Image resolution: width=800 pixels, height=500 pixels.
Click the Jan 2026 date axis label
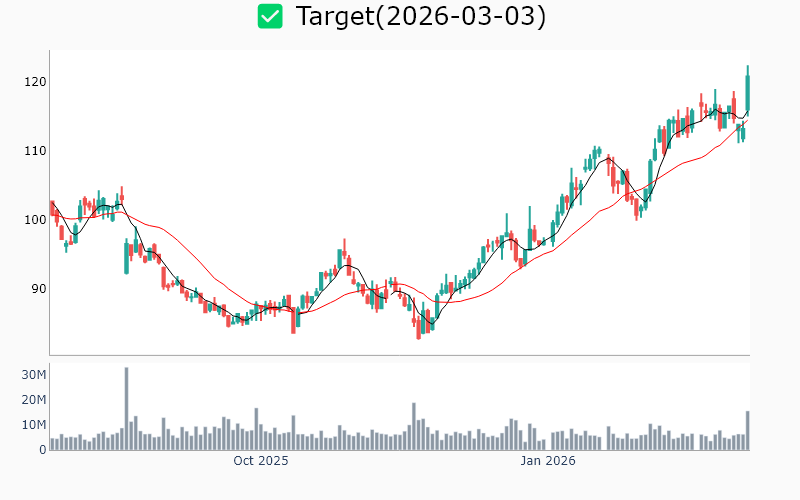pyautogui.click(x=547, y=461)
